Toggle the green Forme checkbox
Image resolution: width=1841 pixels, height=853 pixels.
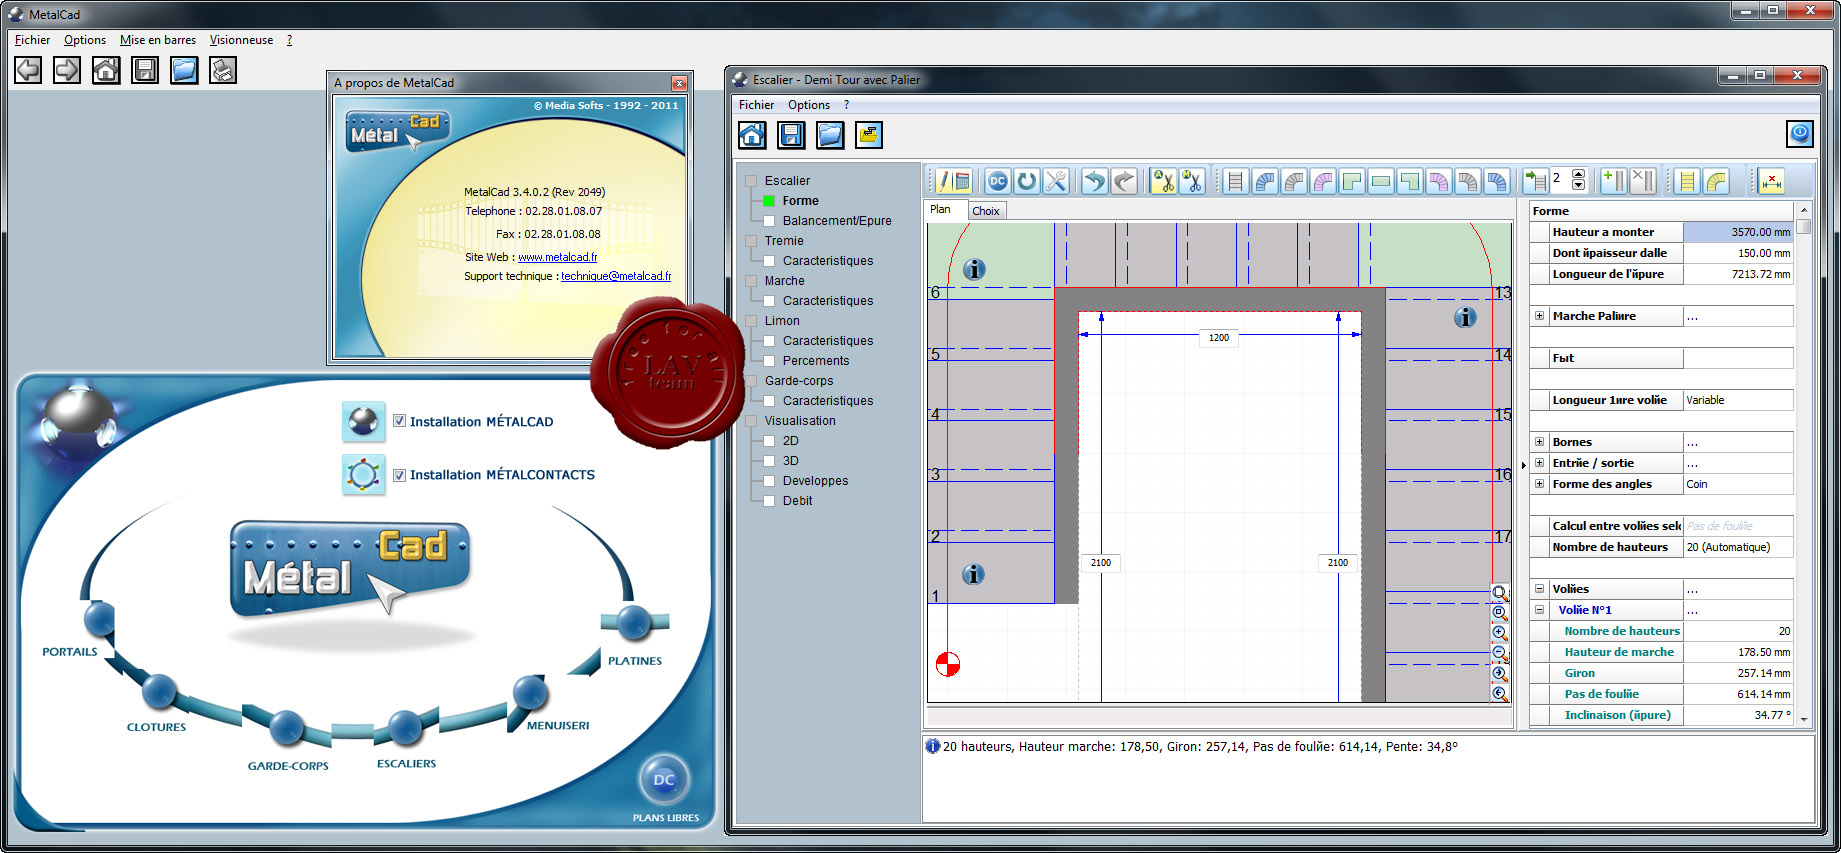[x=769, y=201]
